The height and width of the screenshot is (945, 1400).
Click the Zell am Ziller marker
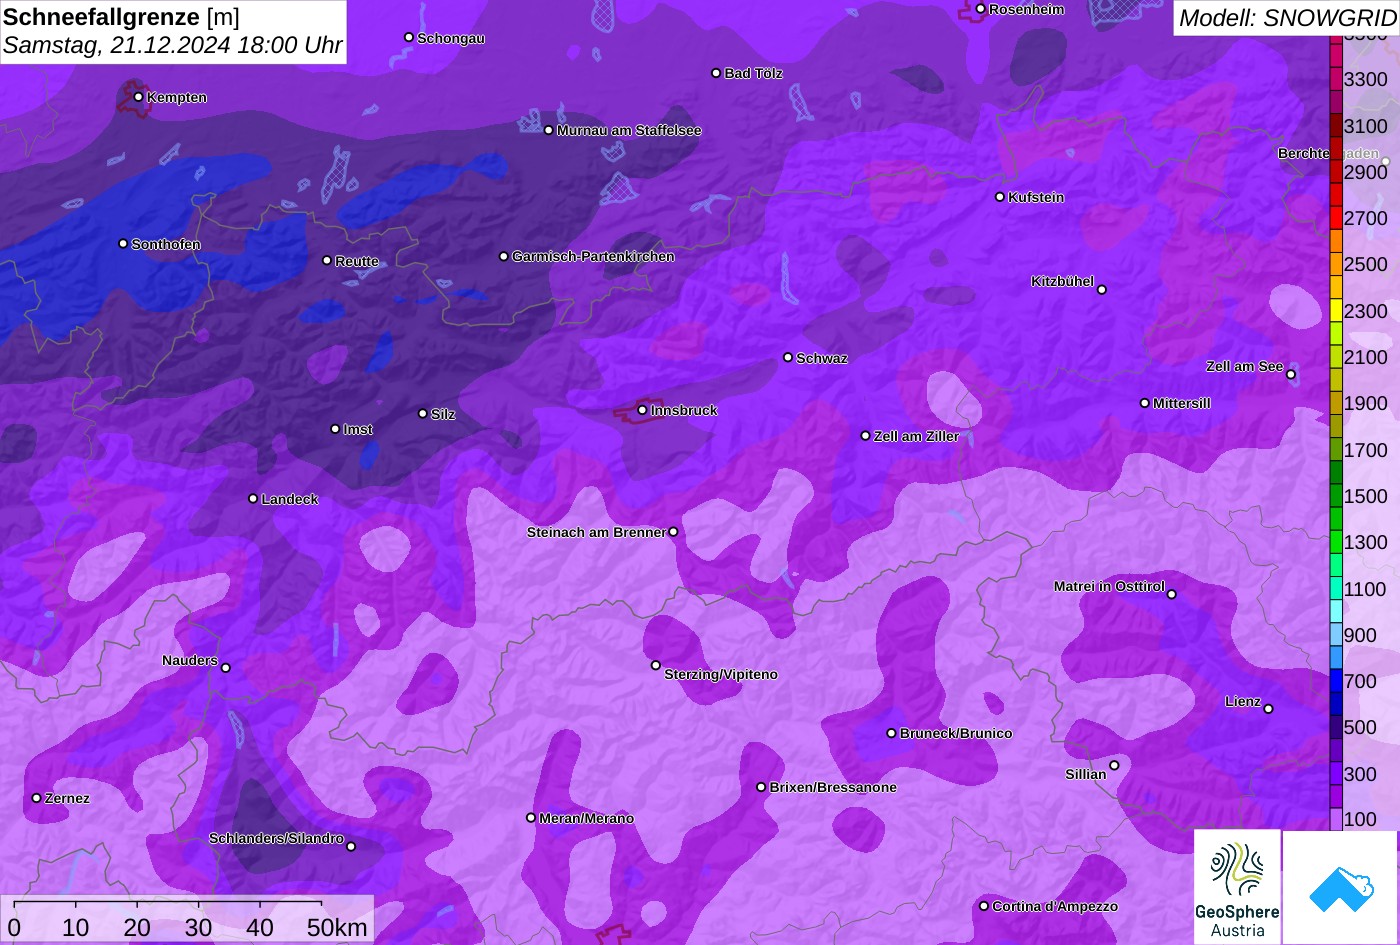[x=866, y=435]
